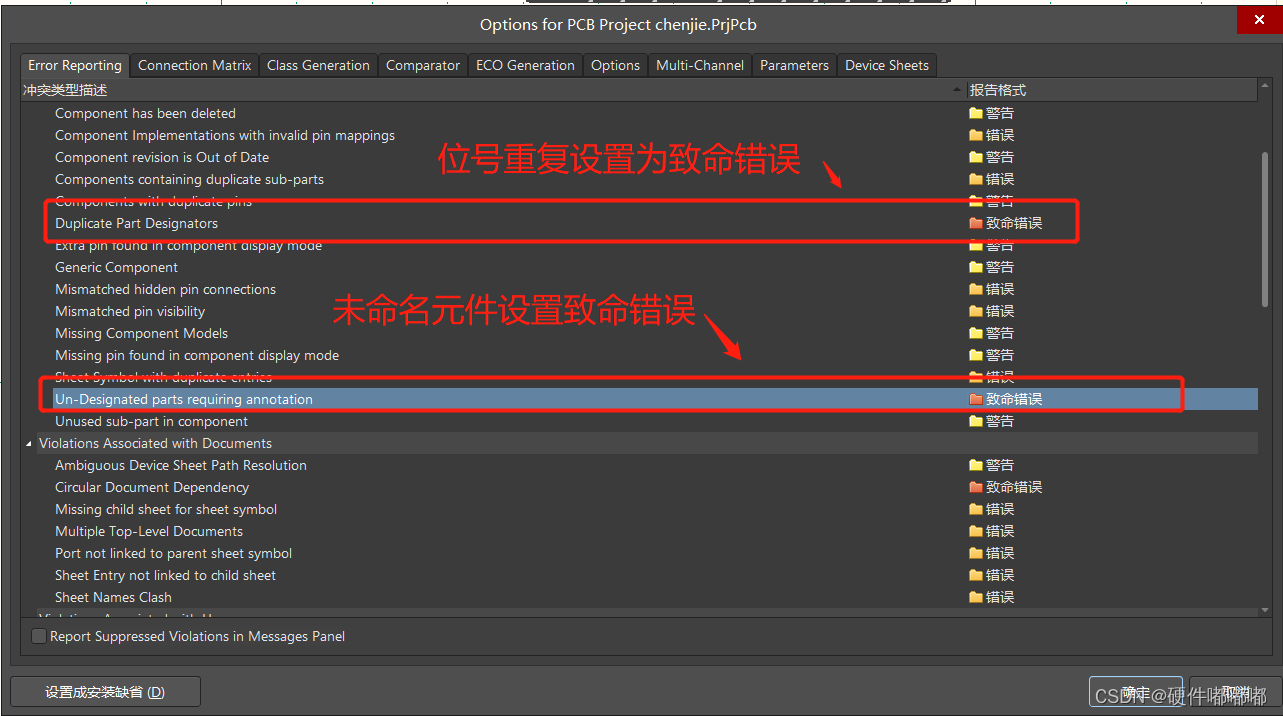Collapse Violations Associated with Documents group
The width and height of the screenshot is (1283, 716).
[x=28, y=443]
